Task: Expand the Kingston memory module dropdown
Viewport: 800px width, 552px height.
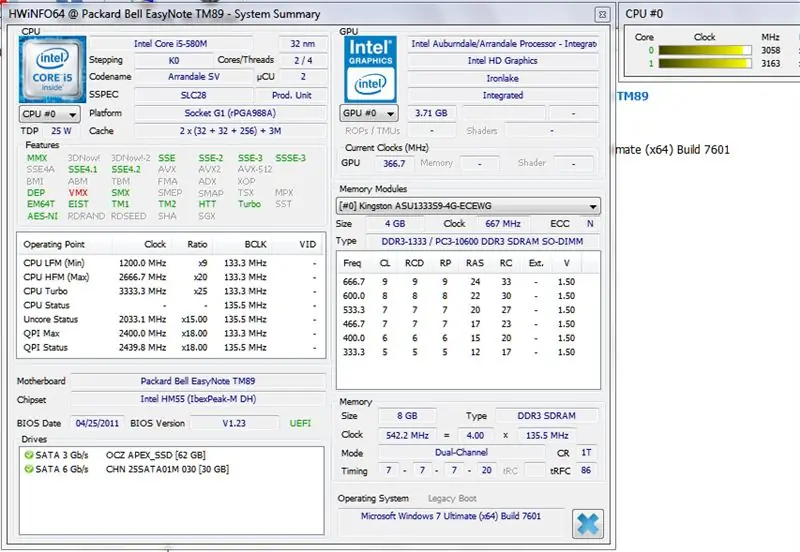Action: [468, 206]
